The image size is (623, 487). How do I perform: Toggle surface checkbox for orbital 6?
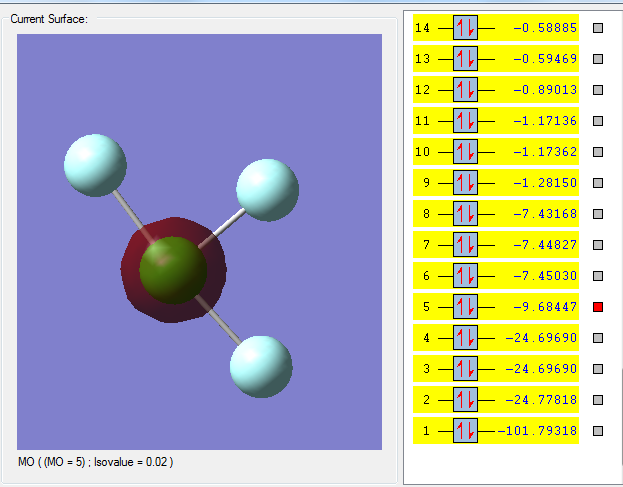click(x=598, y=276)
